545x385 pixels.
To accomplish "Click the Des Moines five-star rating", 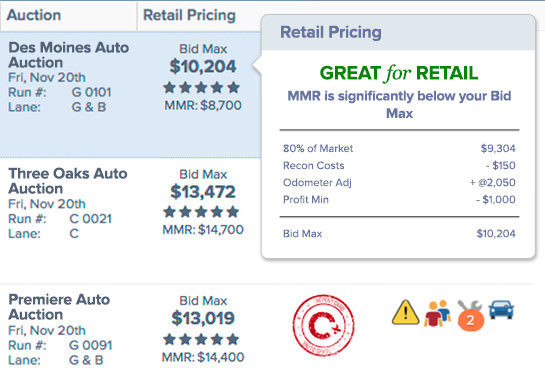I will [x=202, y=87].
